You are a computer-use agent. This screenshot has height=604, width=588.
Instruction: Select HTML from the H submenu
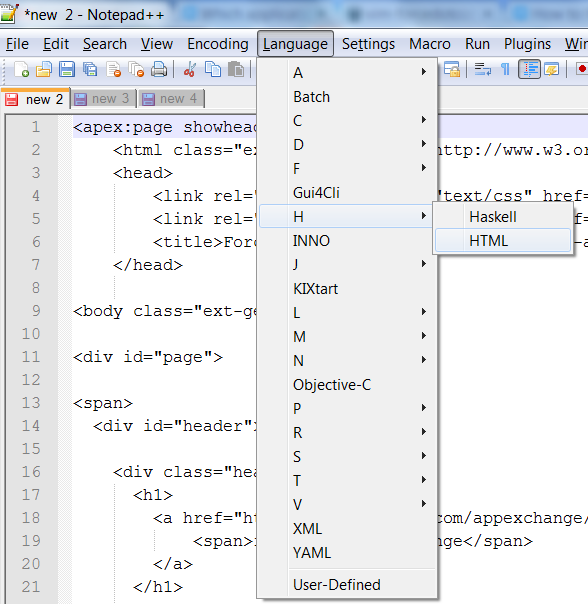point(503,241)
